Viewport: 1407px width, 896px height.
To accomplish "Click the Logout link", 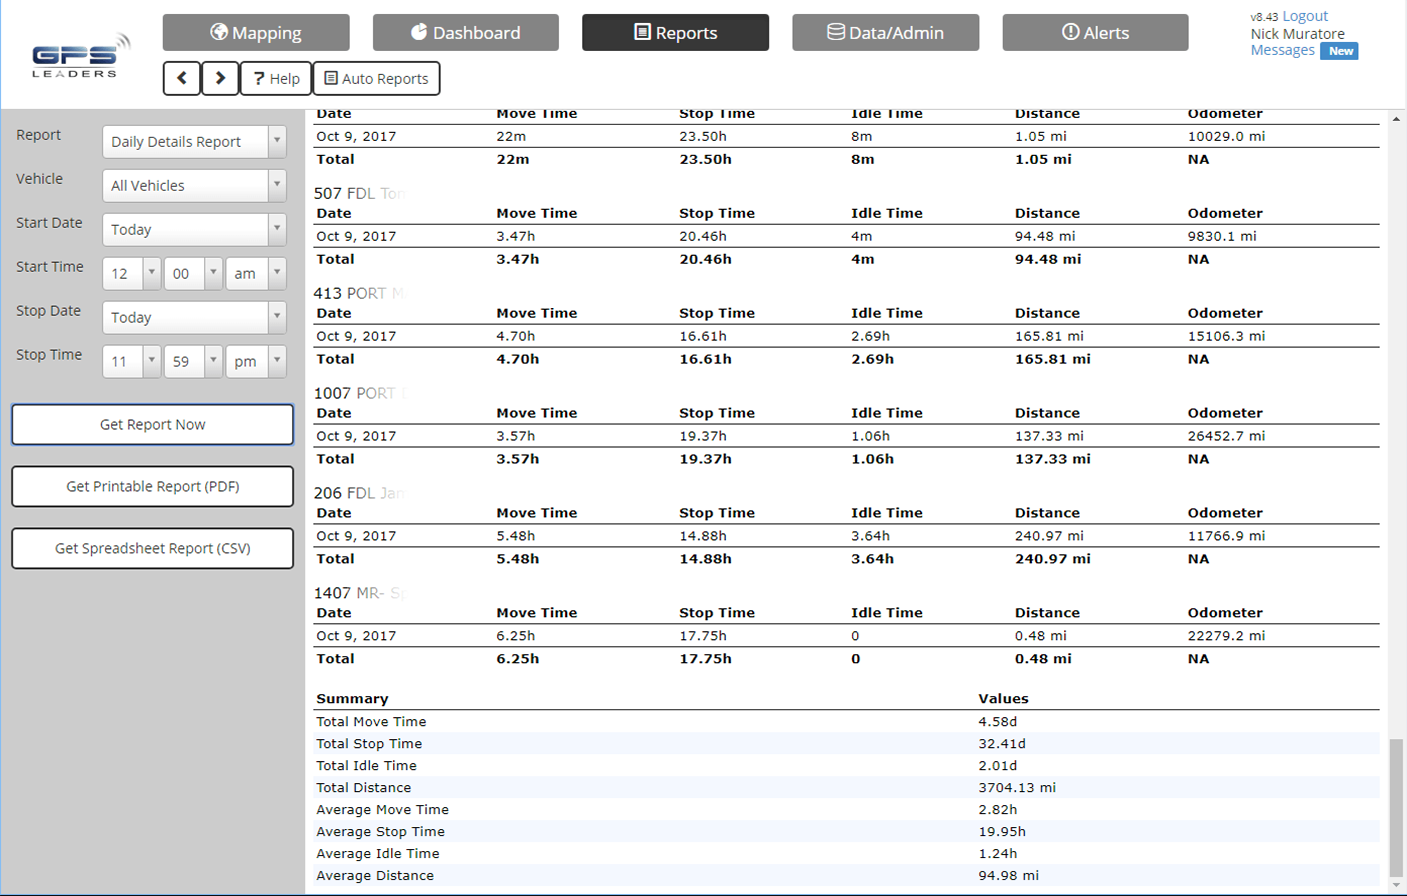I will click(x=1305, y=16).
